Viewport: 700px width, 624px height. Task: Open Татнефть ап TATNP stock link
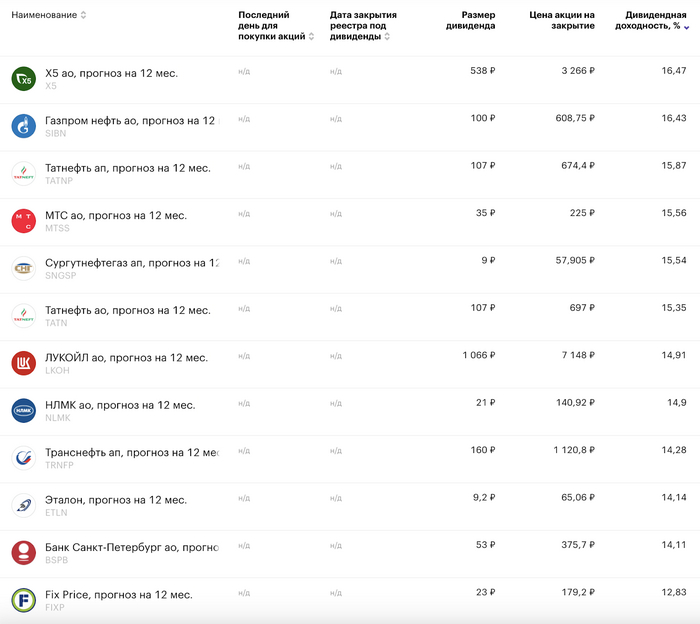point(127,168)
